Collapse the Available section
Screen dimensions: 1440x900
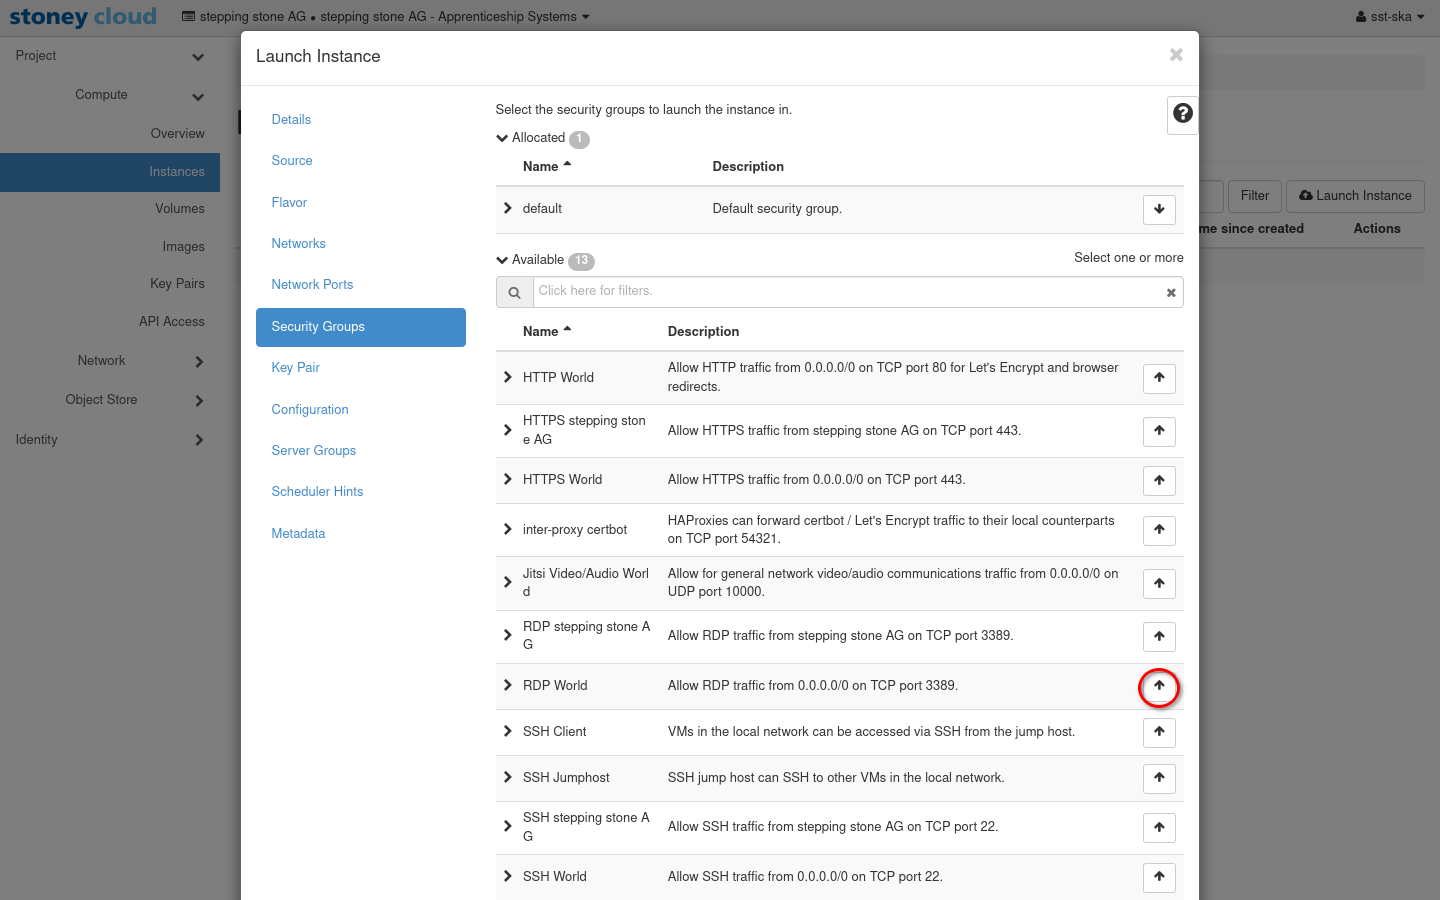point(502,260)
